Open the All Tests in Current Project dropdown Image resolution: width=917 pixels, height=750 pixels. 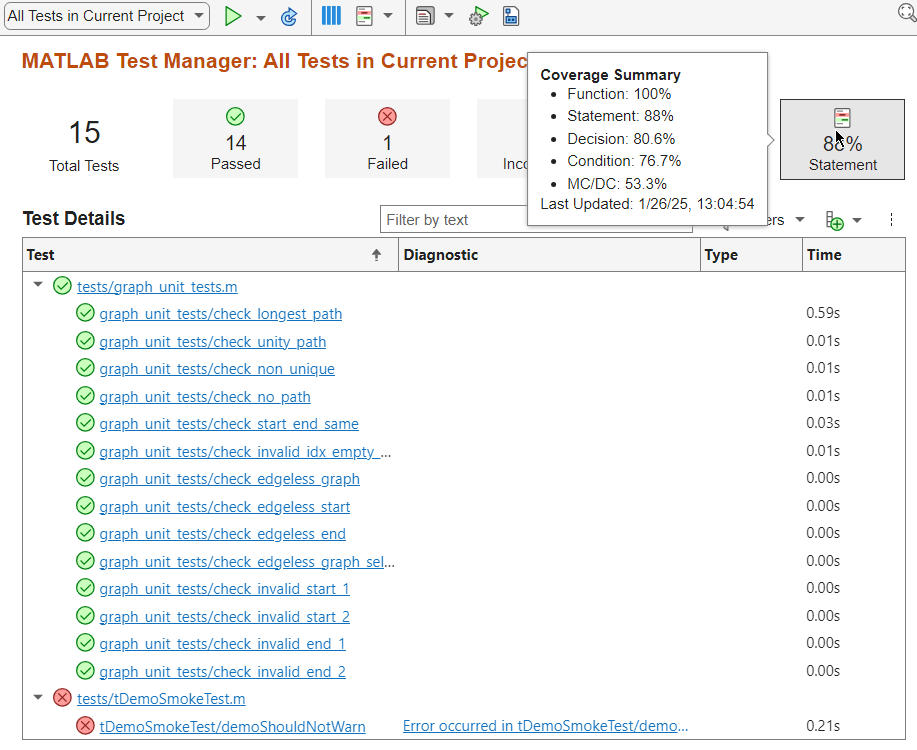(x=107, y=16)
